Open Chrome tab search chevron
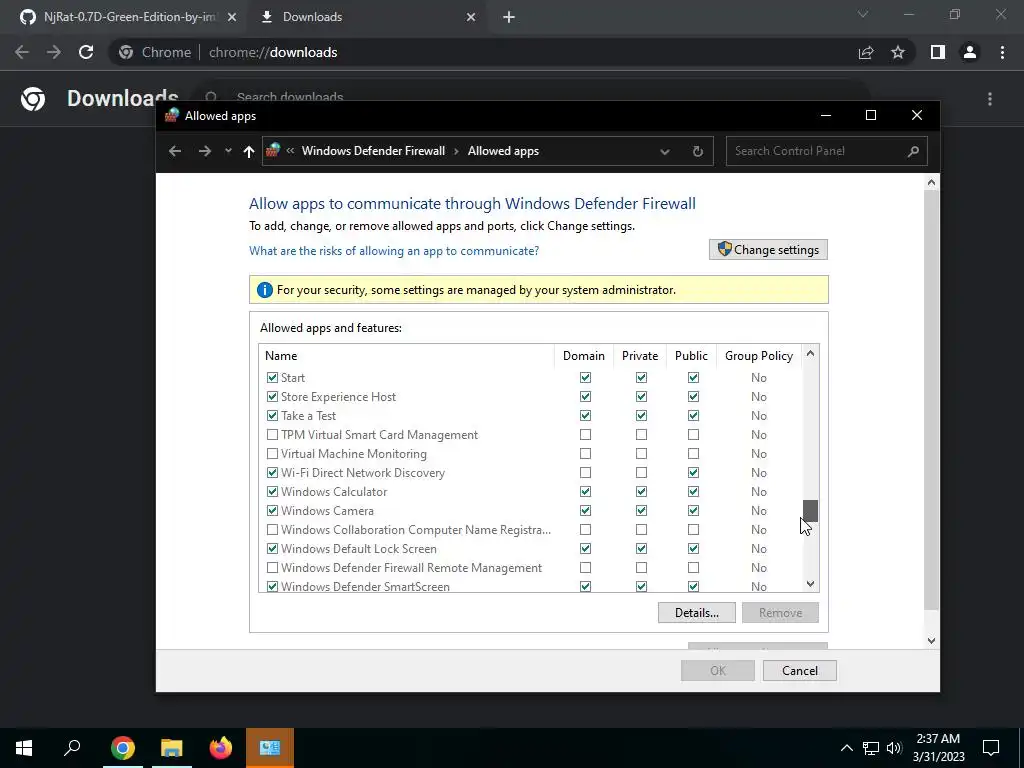The width and height of the screenshot is (1024, 768). [863, 14]
